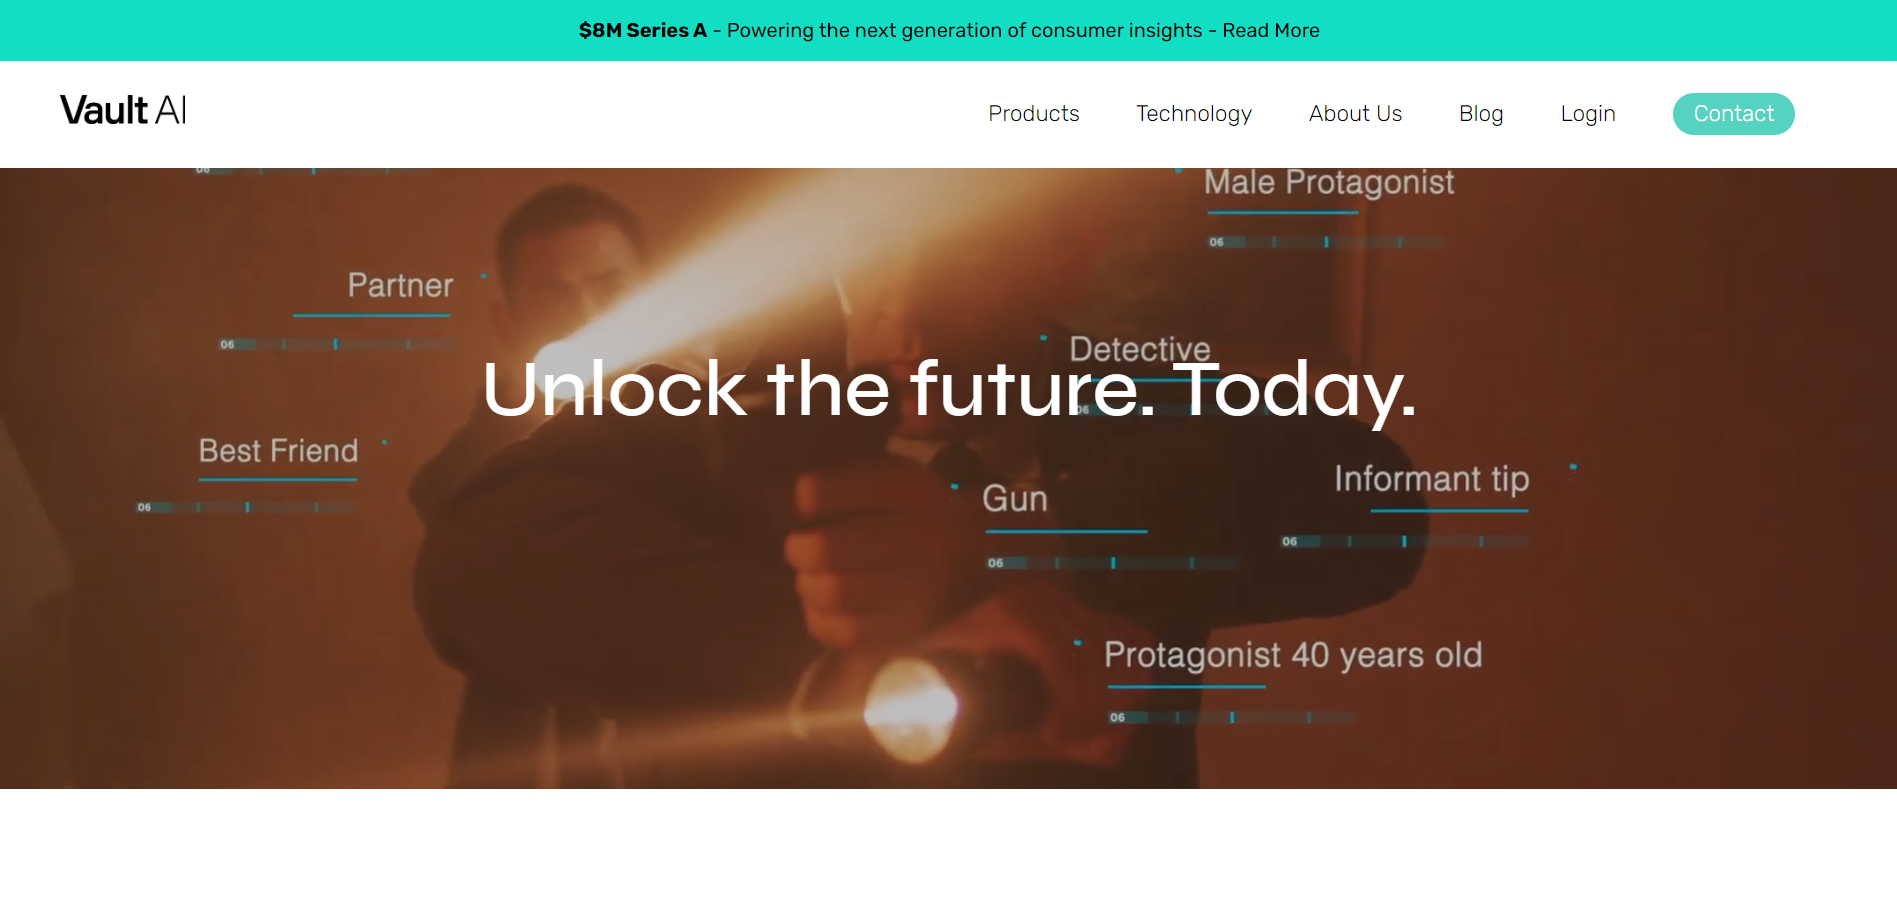The width and height of the screenshot is (1897, 918).
Task: Click the Protagonist 40 years old tag
Action: (1293, 655)
